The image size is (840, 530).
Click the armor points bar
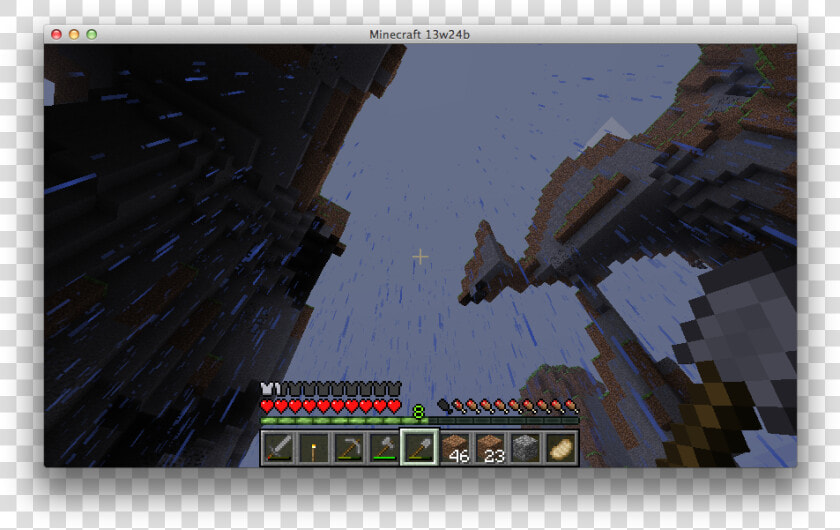(331, 389)
